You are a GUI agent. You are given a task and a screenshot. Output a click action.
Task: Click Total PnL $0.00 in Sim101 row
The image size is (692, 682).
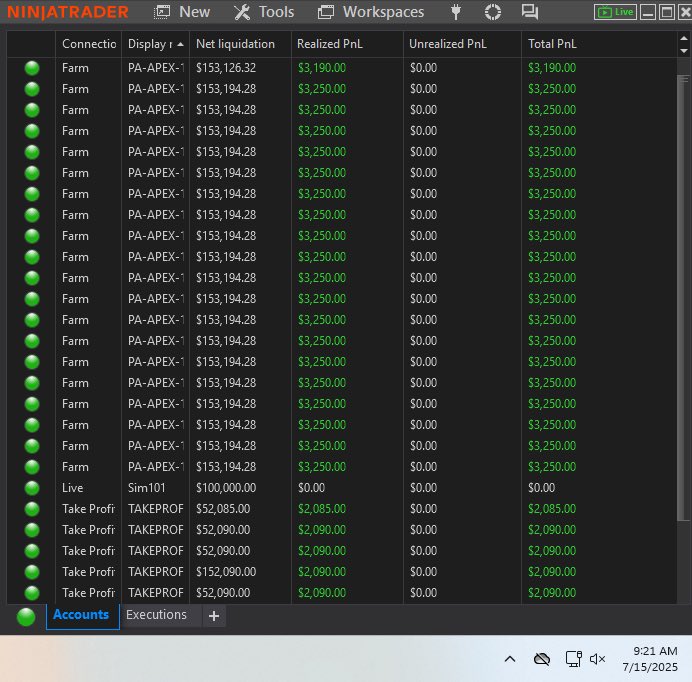pyautogui.click(x=542, y=488)
